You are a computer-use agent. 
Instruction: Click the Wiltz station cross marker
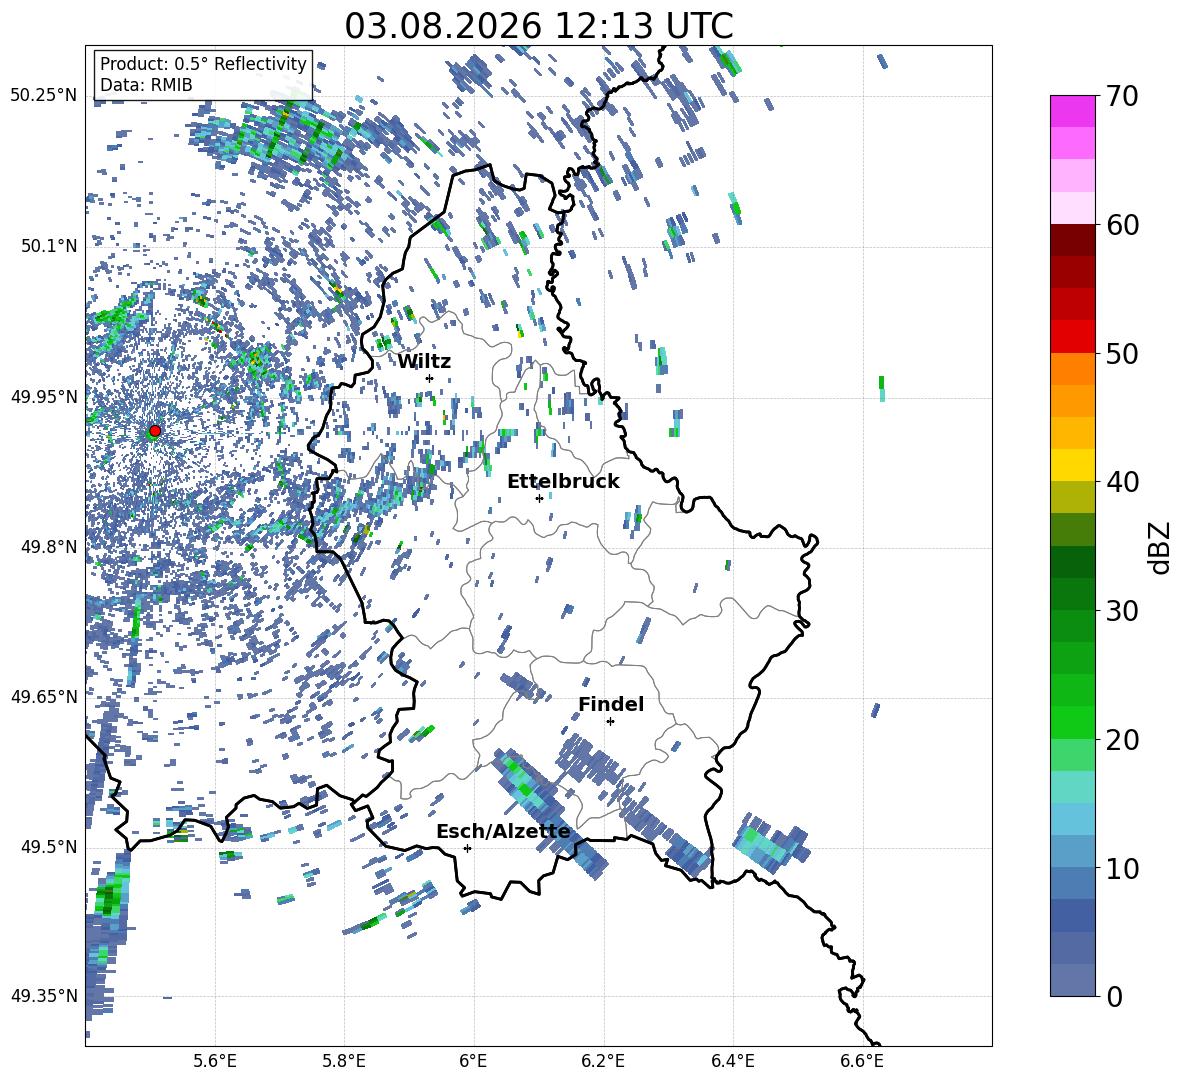(430, 378)
